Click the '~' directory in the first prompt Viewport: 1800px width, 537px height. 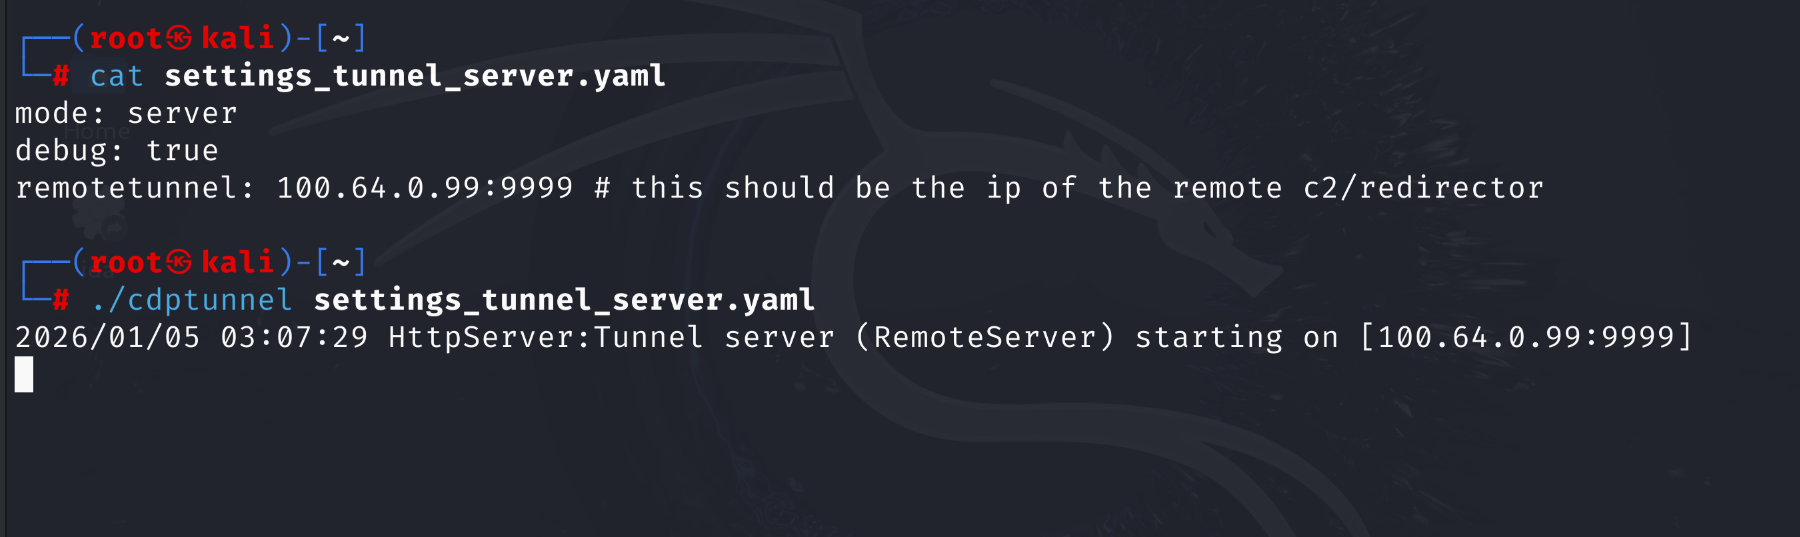pyautogui.click(x=341, y=38)
